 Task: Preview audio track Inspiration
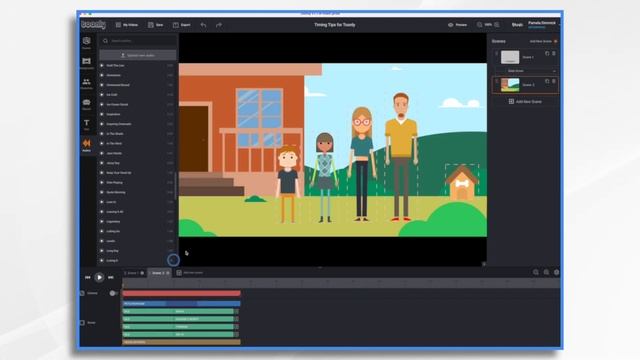102,114
